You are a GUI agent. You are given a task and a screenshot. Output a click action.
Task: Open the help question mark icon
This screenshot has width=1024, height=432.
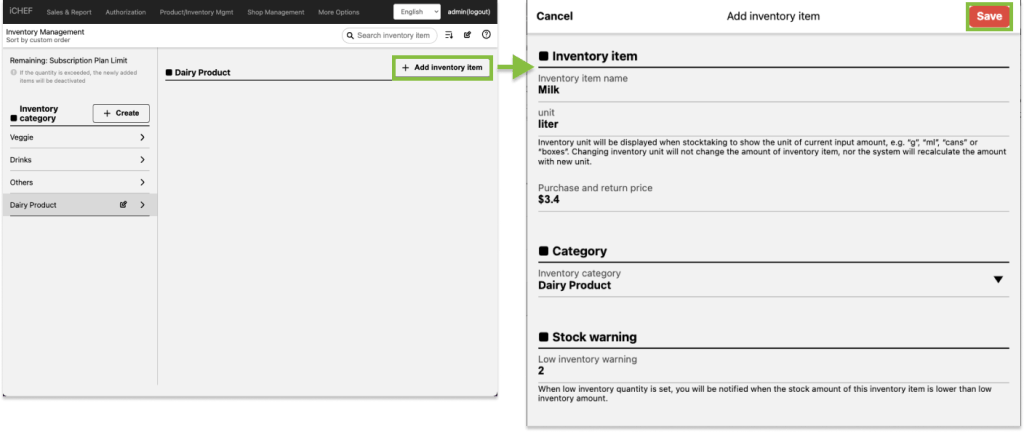click(486, 35)
